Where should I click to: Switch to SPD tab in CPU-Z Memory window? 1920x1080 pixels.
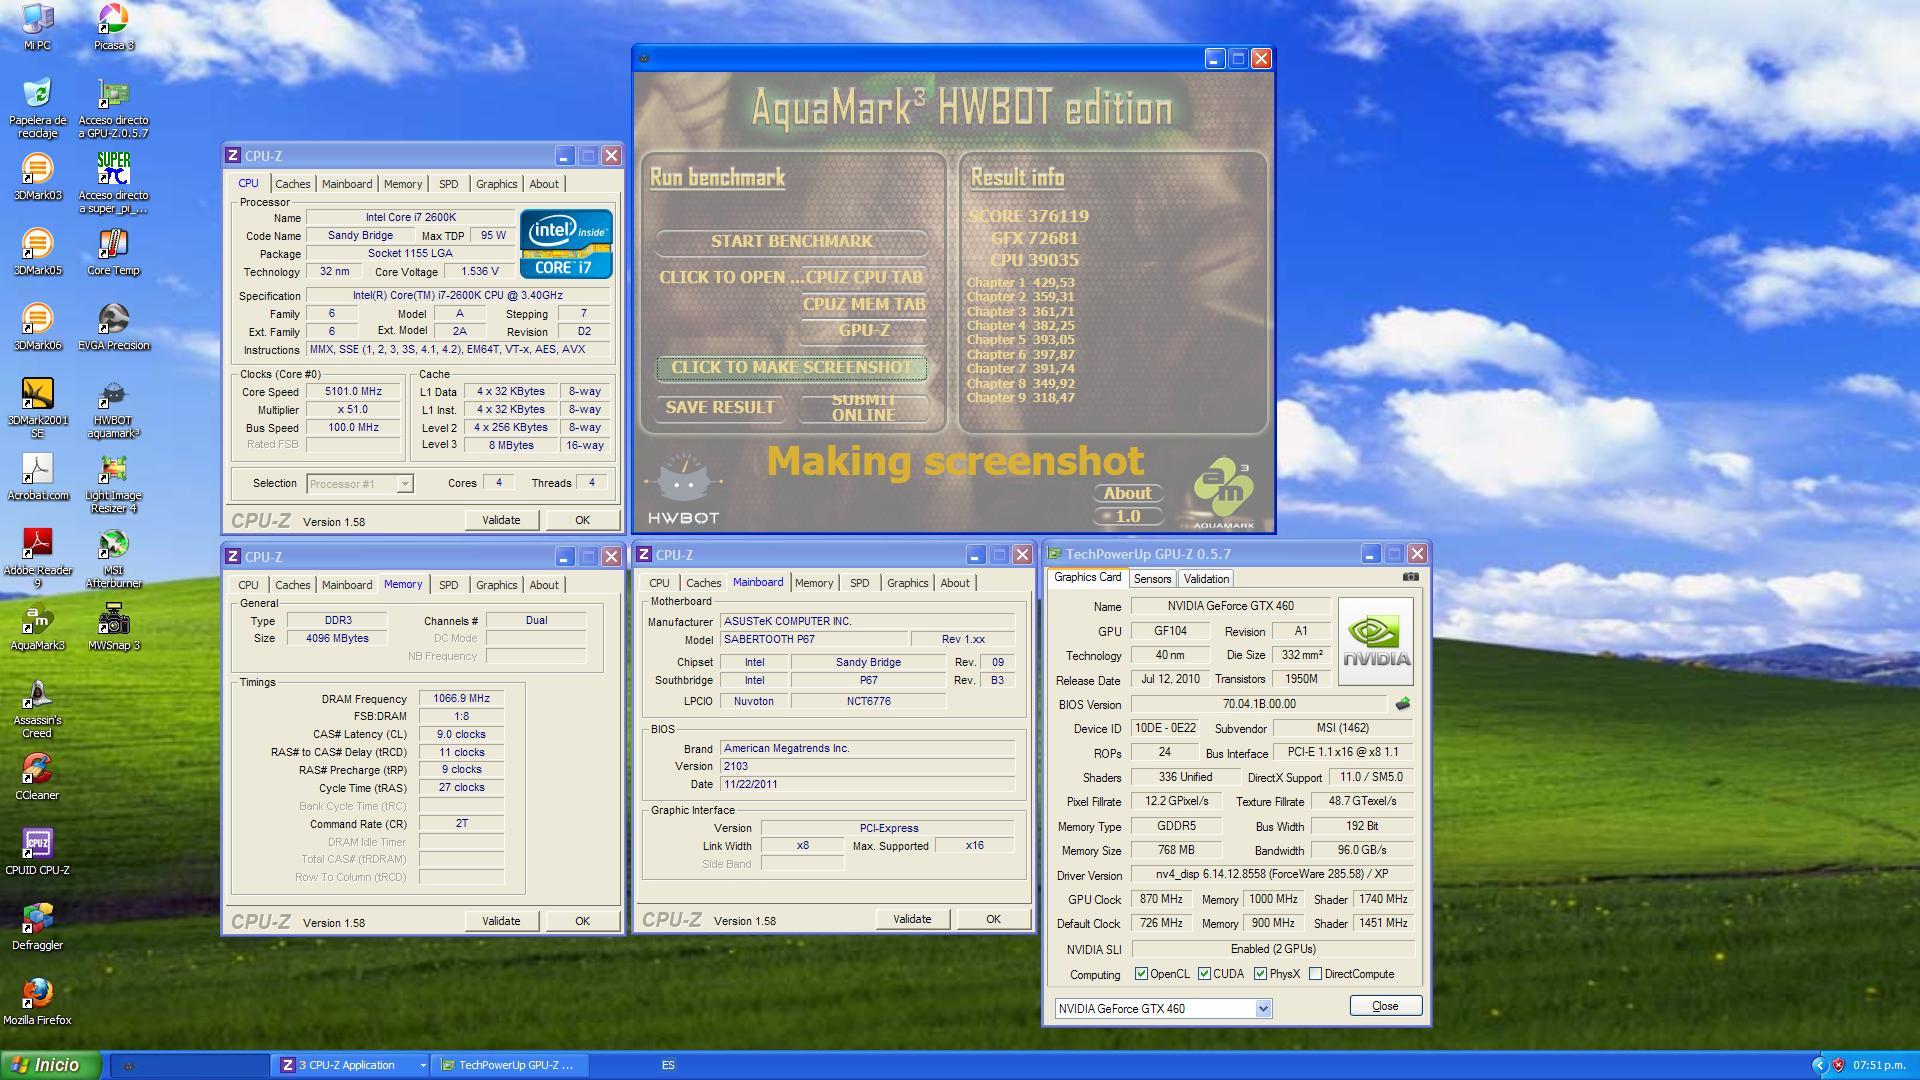(x=449, y=585)
